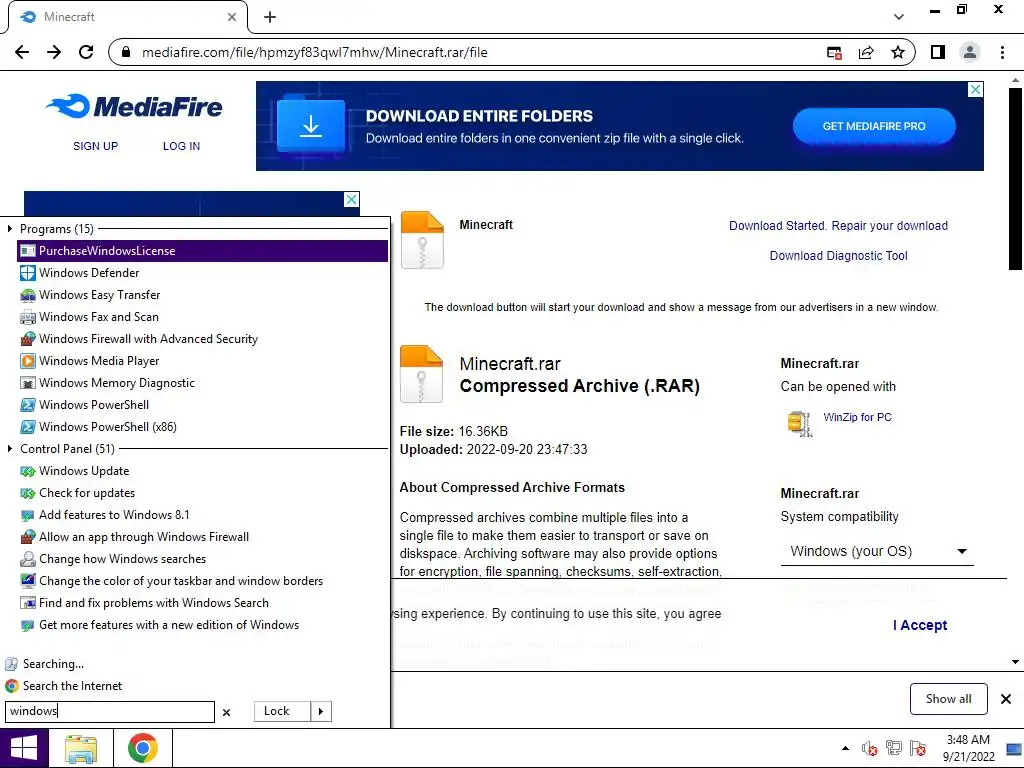This screenshot has height=768, width=1024.
Task: Click WinZip for PC link
Action: (x=857, y=417)
